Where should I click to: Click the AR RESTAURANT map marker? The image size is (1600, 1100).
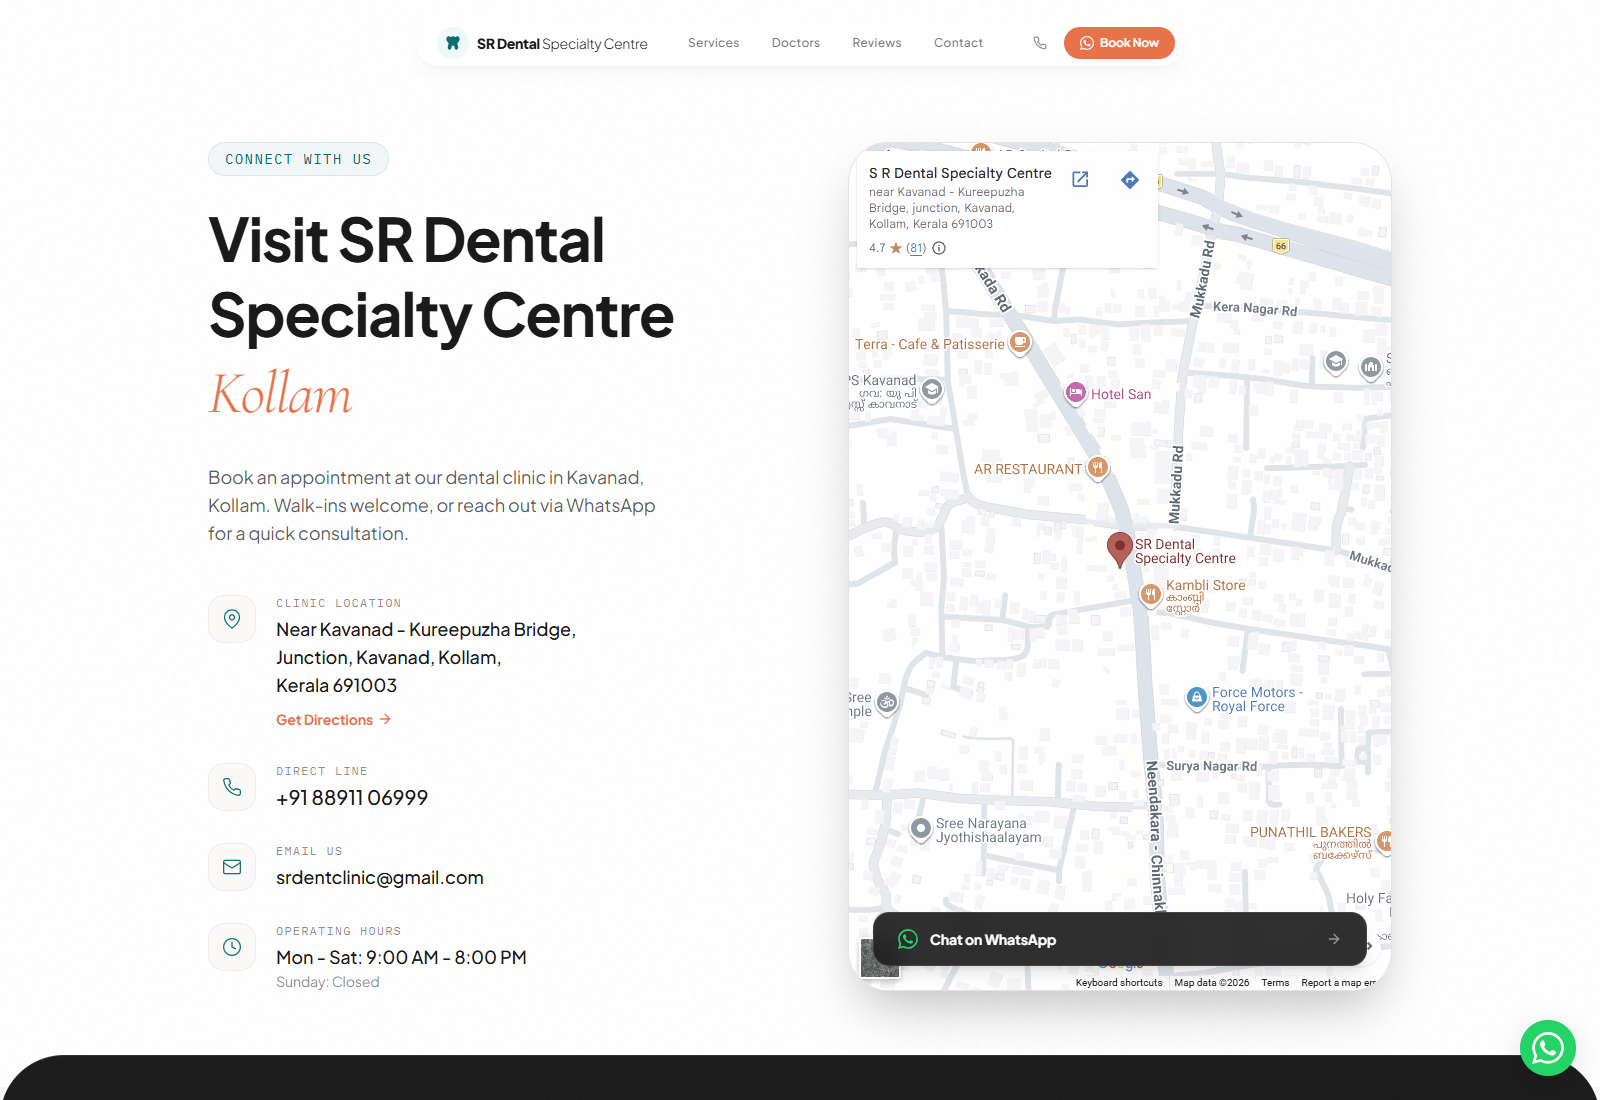pos(1098,468)
